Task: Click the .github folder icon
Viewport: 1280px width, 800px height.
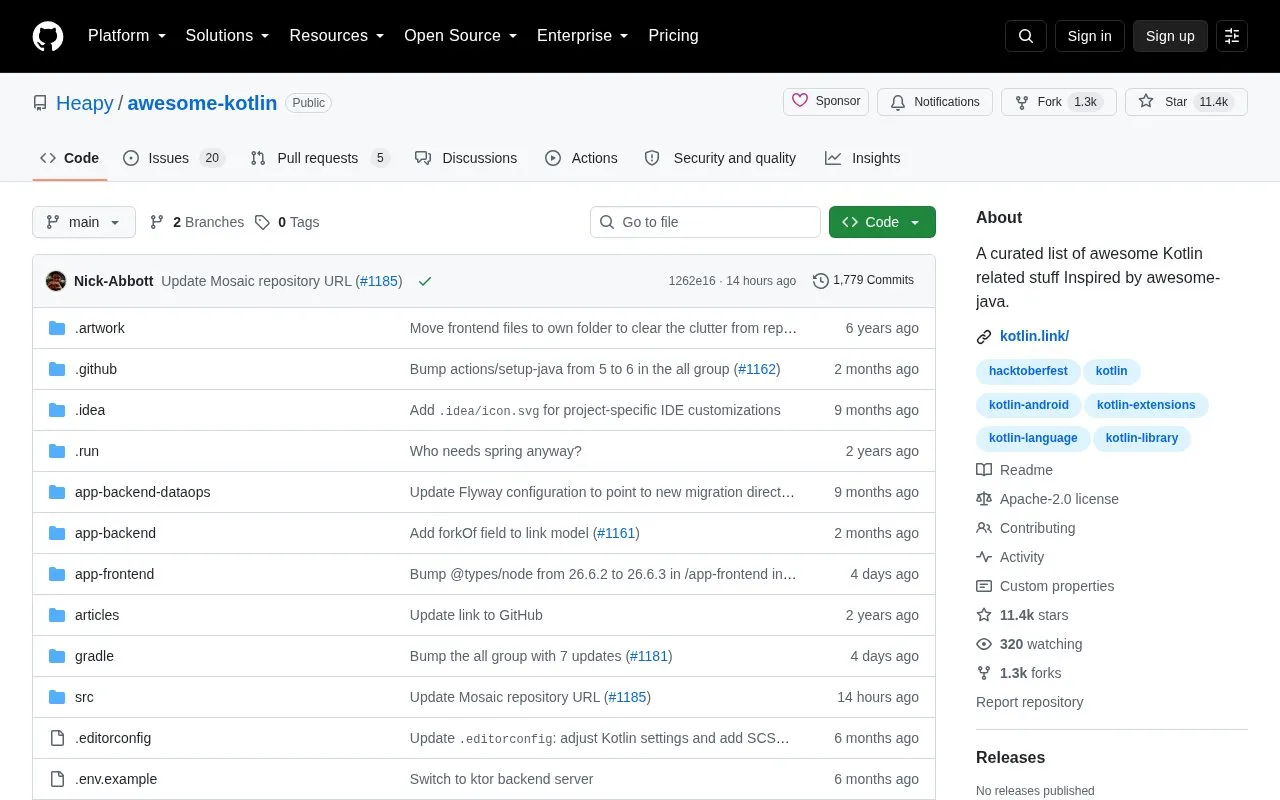Action: pos(57,369)
